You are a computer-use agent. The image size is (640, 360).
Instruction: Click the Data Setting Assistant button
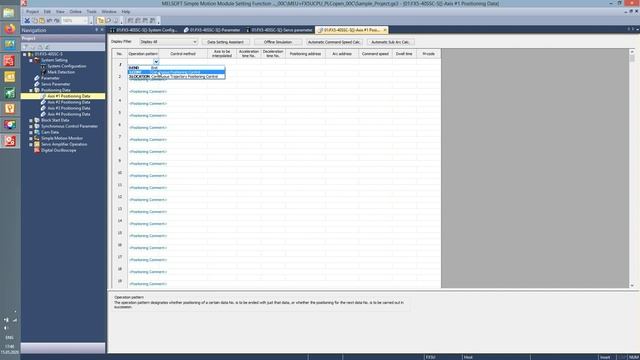pos(225,42)
